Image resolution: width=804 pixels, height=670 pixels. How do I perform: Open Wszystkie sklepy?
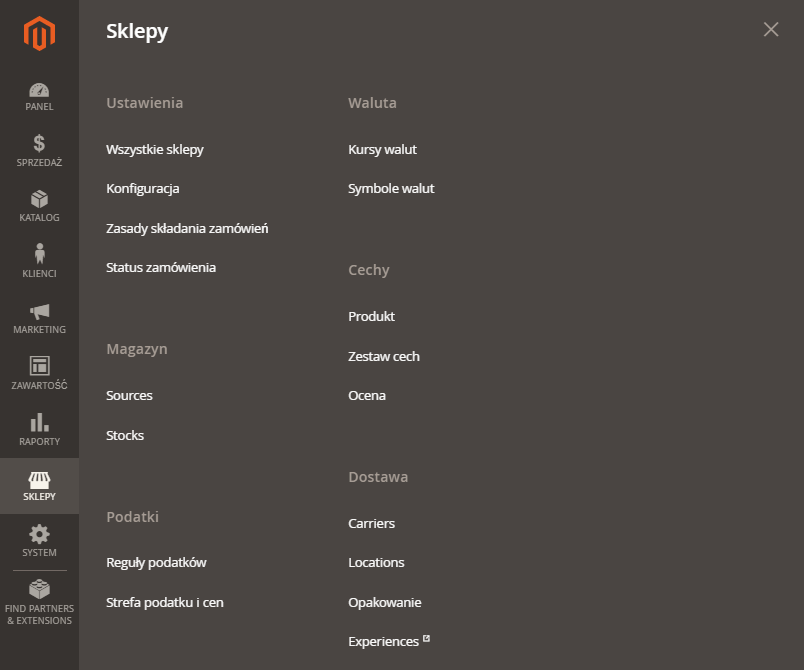[x=155, y=148]
